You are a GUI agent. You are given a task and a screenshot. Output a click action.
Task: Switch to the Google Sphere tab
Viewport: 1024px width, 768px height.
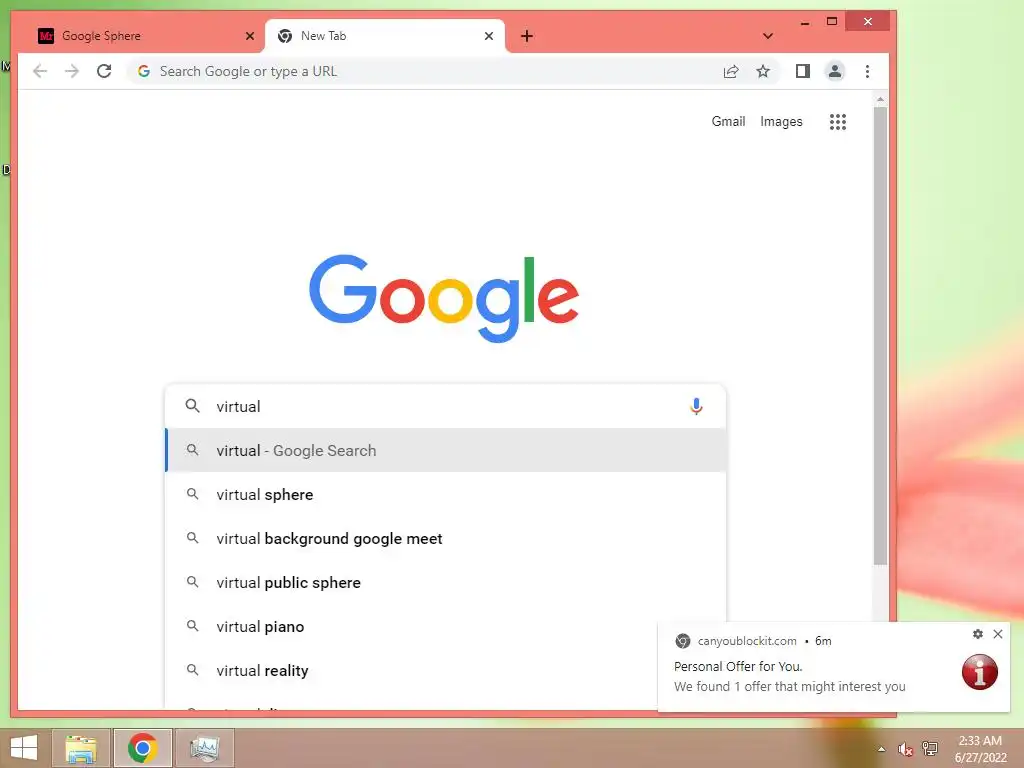coord(140,36)
